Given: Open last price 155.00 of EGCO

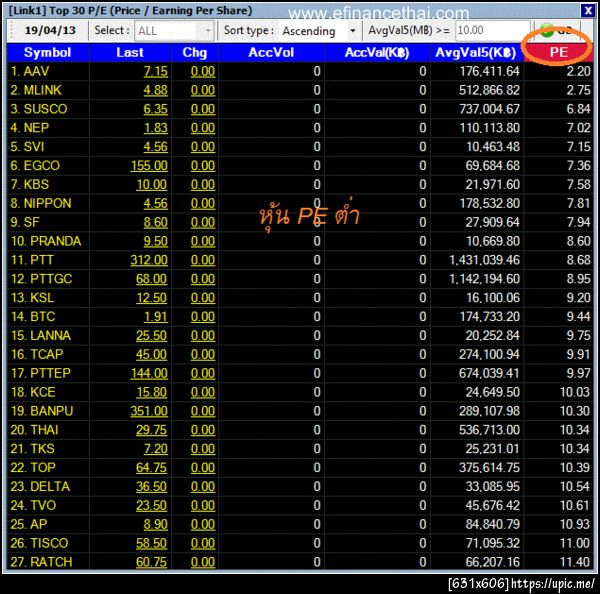Looking at the screenshot, I should [149, 166].
